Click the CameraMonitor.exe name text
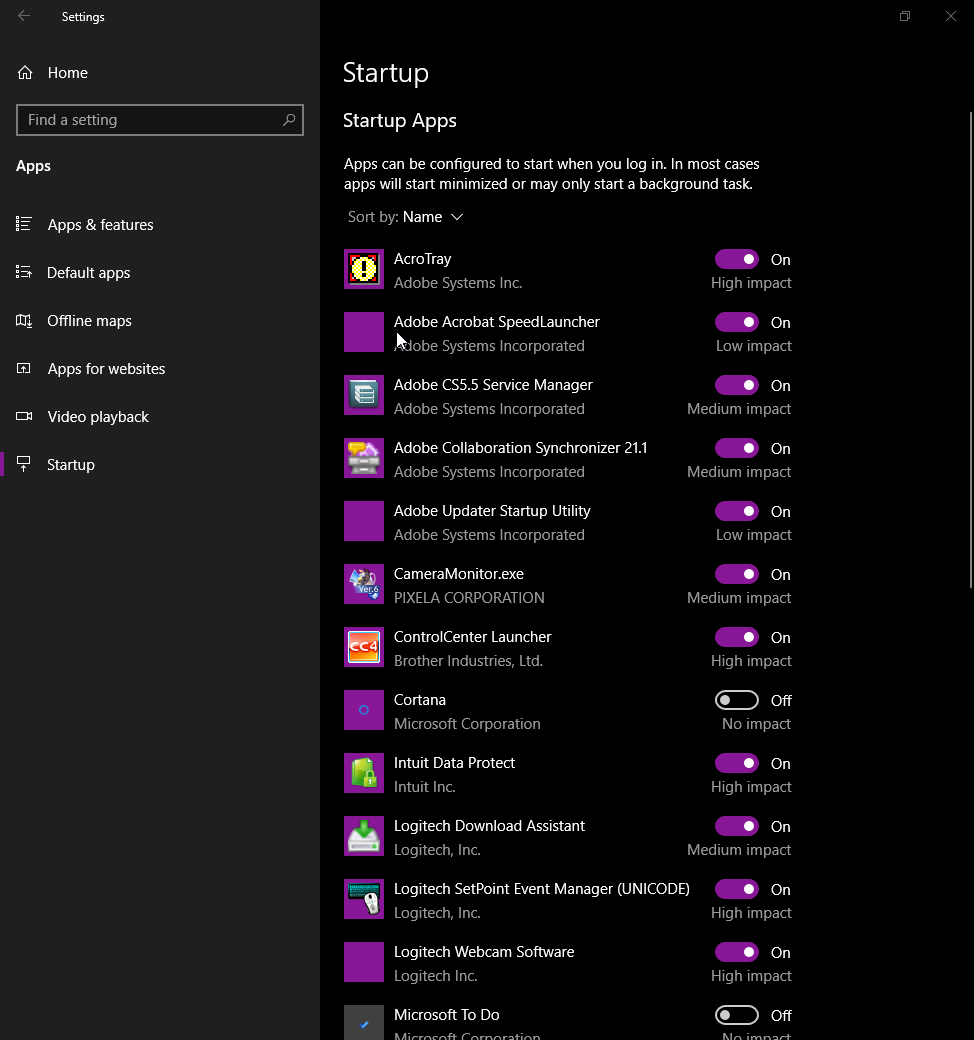The image size is (974, 1040). (x=458, y=574)
